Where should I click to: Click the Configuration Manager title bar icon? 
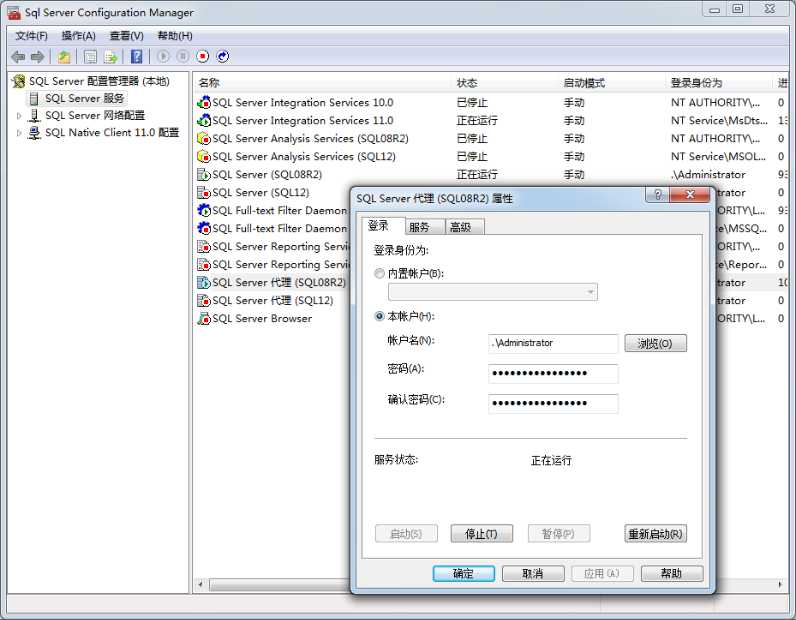coord(14,13)
